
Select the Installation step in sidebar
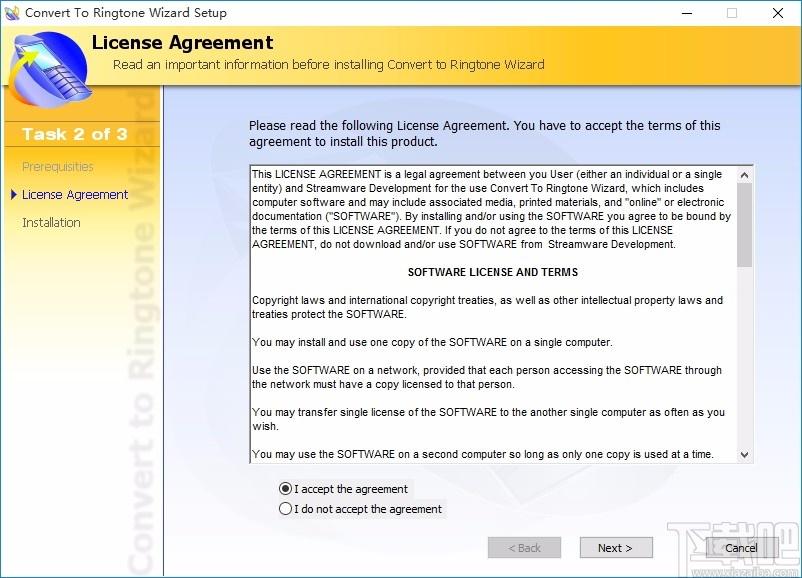coord(51,223)
